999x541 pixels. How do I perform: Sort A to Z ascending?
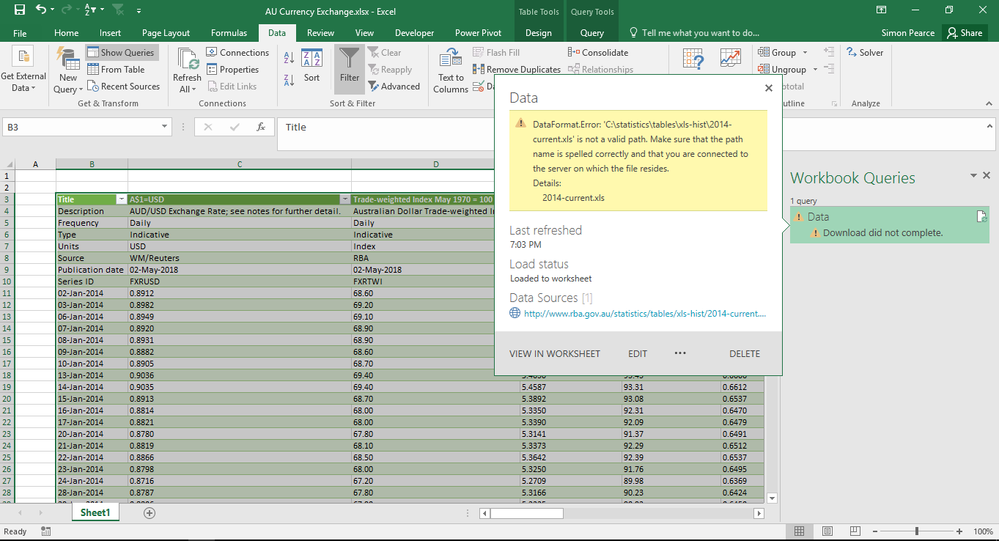pyautogui.click(x=289, y=58)
